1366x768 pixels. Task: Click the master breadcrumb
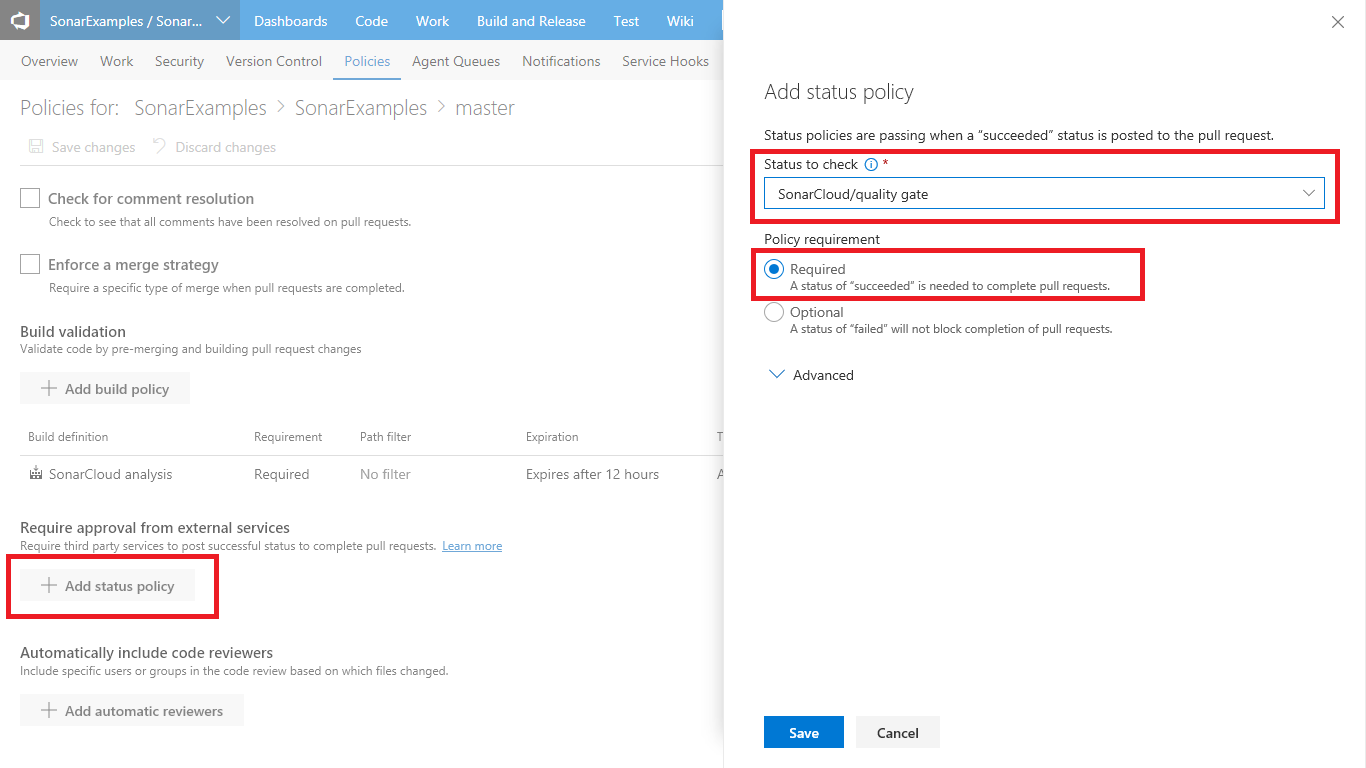click(485, 107)
